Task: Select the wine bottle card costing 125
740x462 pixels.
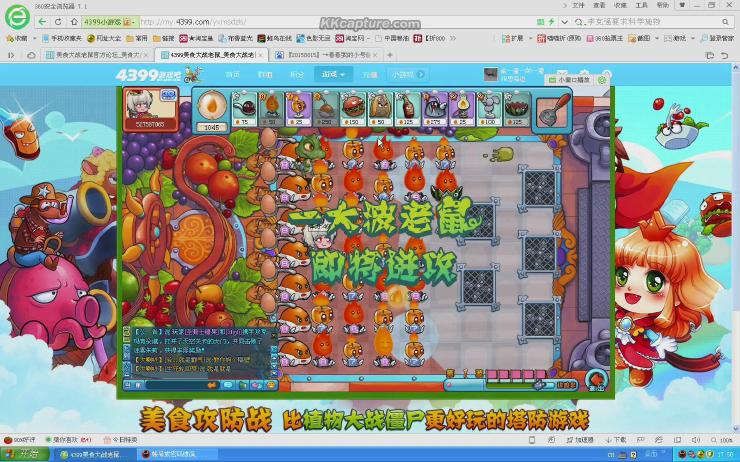Action: [x=408, y=109]
